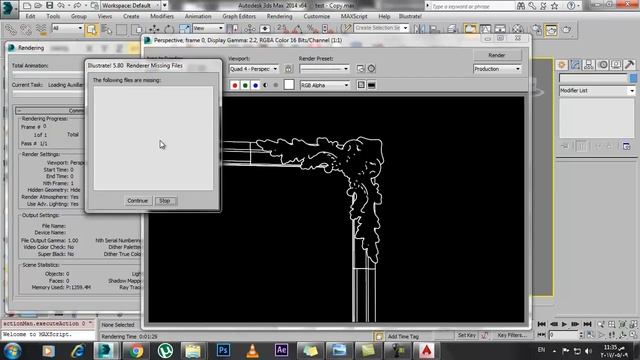Viewport: 640px width, 360px height.
Task: Click the 3ds Max application logo button
Action: tap(9, 9)
